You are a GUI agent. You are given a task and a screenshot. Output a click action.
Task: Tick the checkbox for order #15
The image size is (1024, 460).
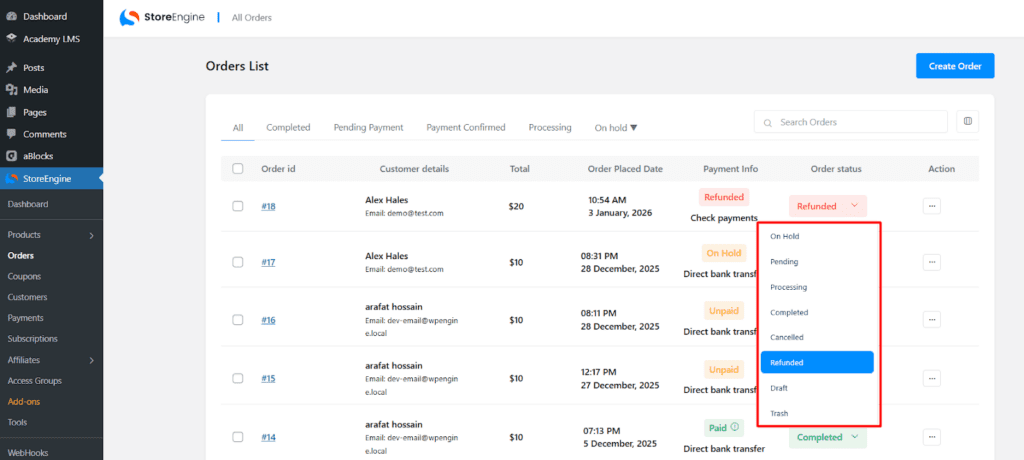click(238, 378)
